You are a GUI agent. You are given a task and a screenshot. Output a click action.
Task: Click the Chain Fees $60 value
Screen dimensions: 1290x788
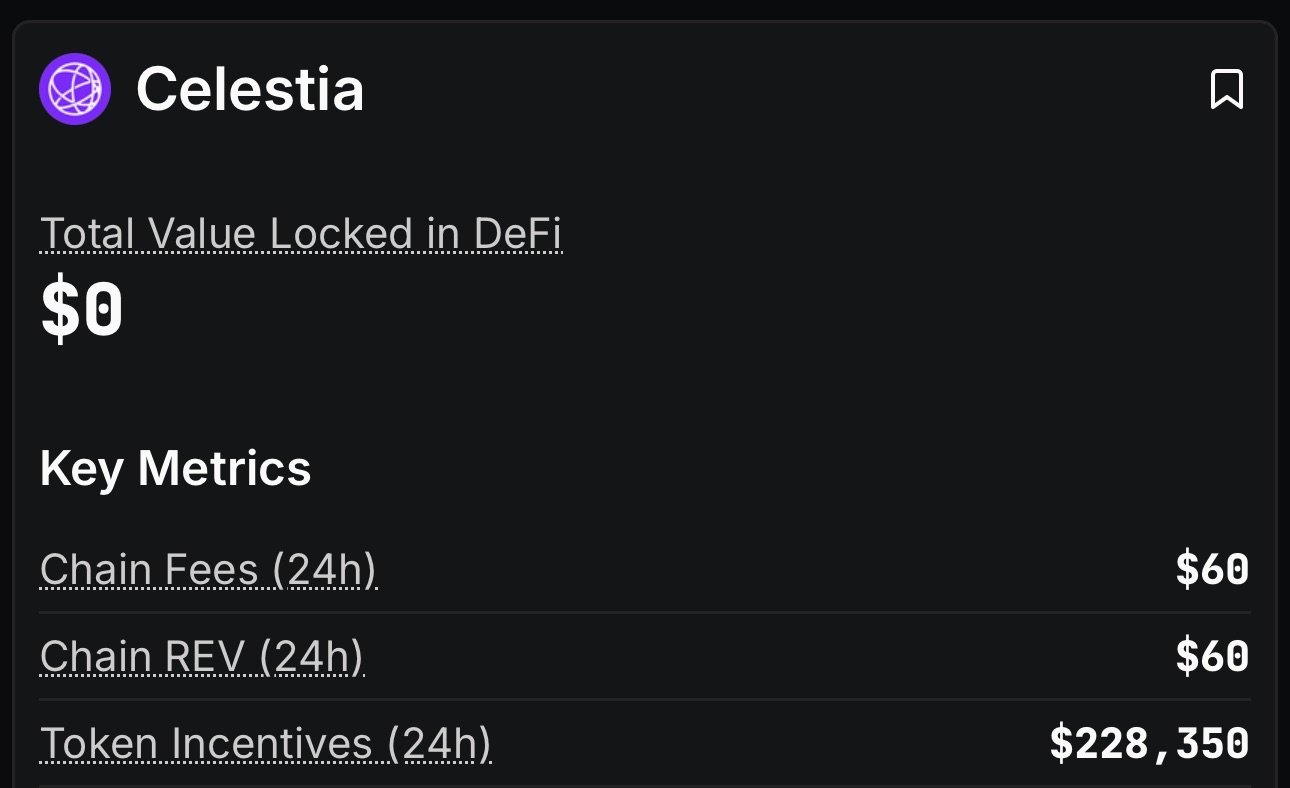point(1212,570)
